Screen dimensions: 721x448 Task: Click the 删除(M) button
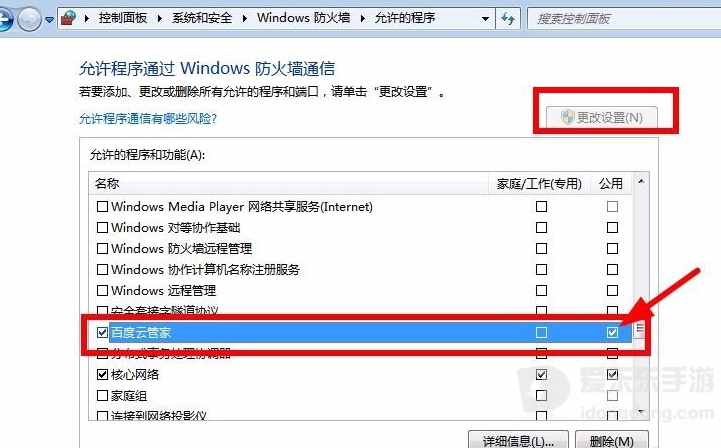612,441
